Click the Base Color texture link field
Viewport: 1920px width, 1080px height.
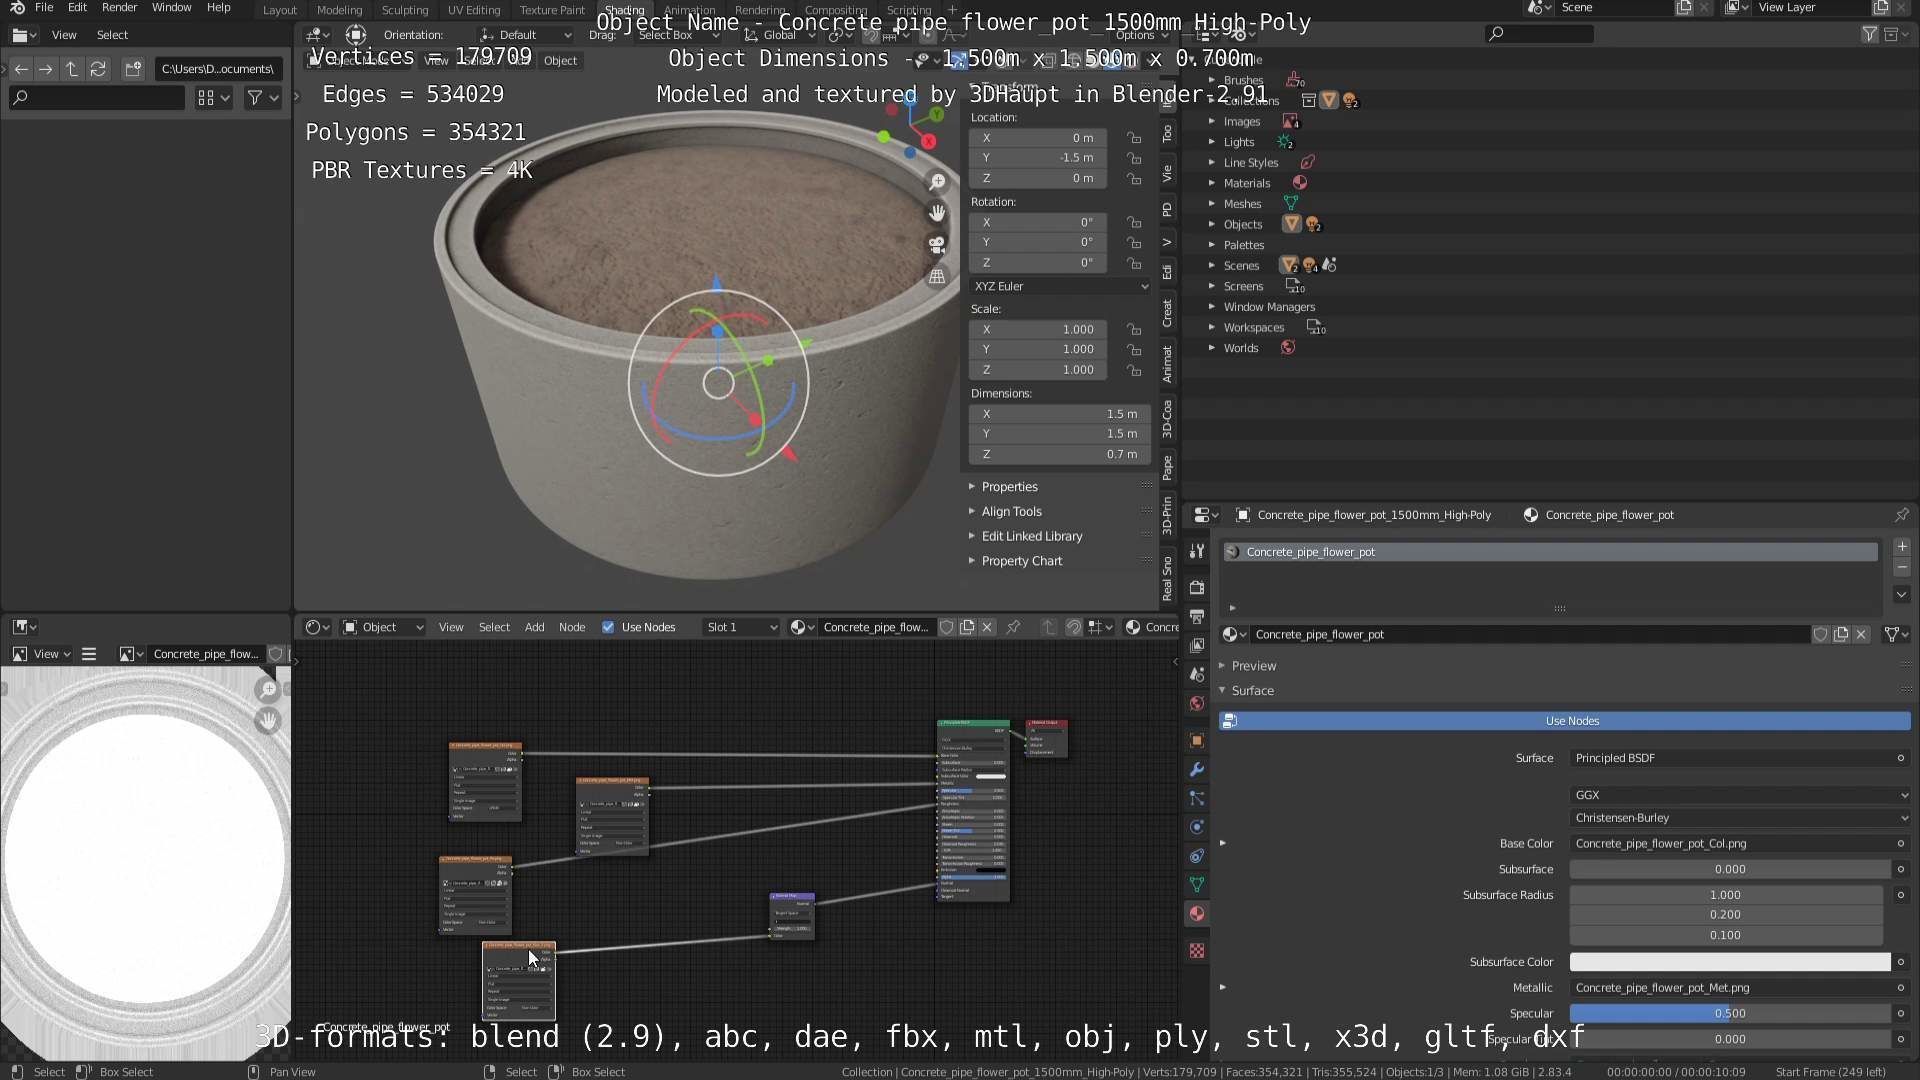coord(1731,844)
